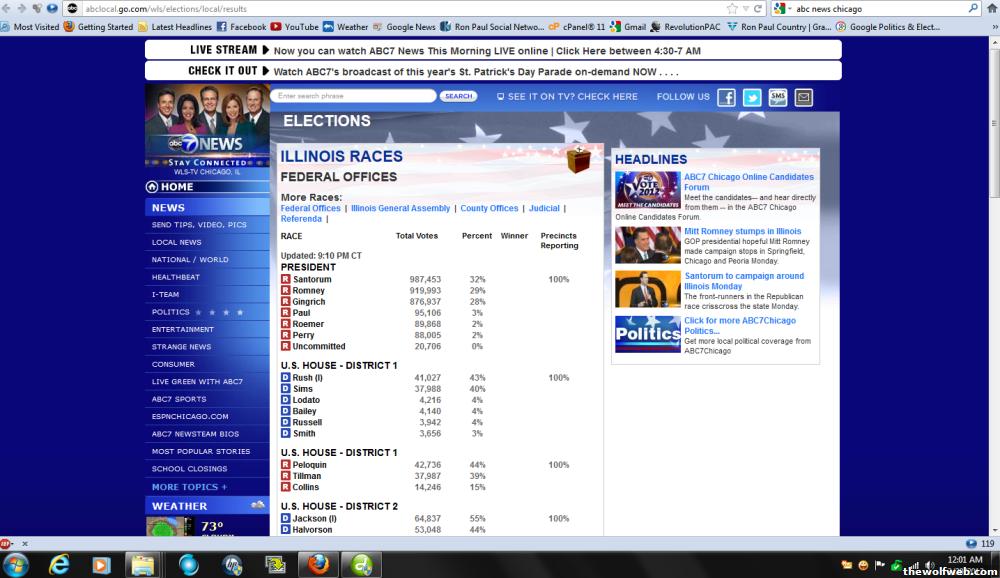Click the Facebook follow icon

click(726, 97)
